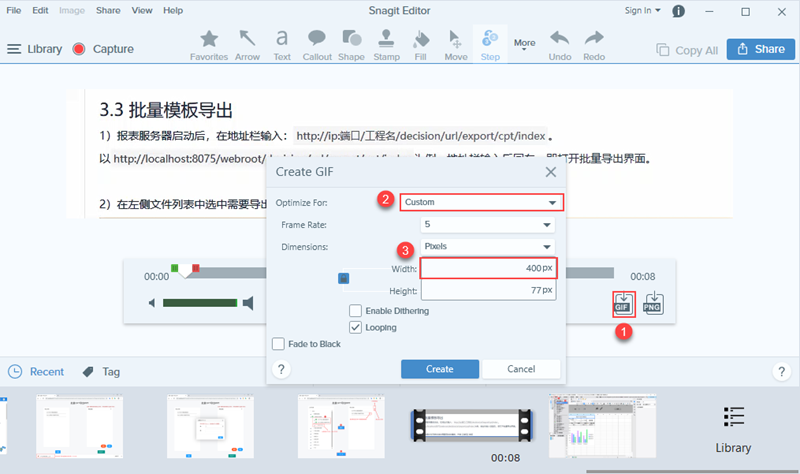
Task: Click the Redo arrow
Action: pos(594,45)
